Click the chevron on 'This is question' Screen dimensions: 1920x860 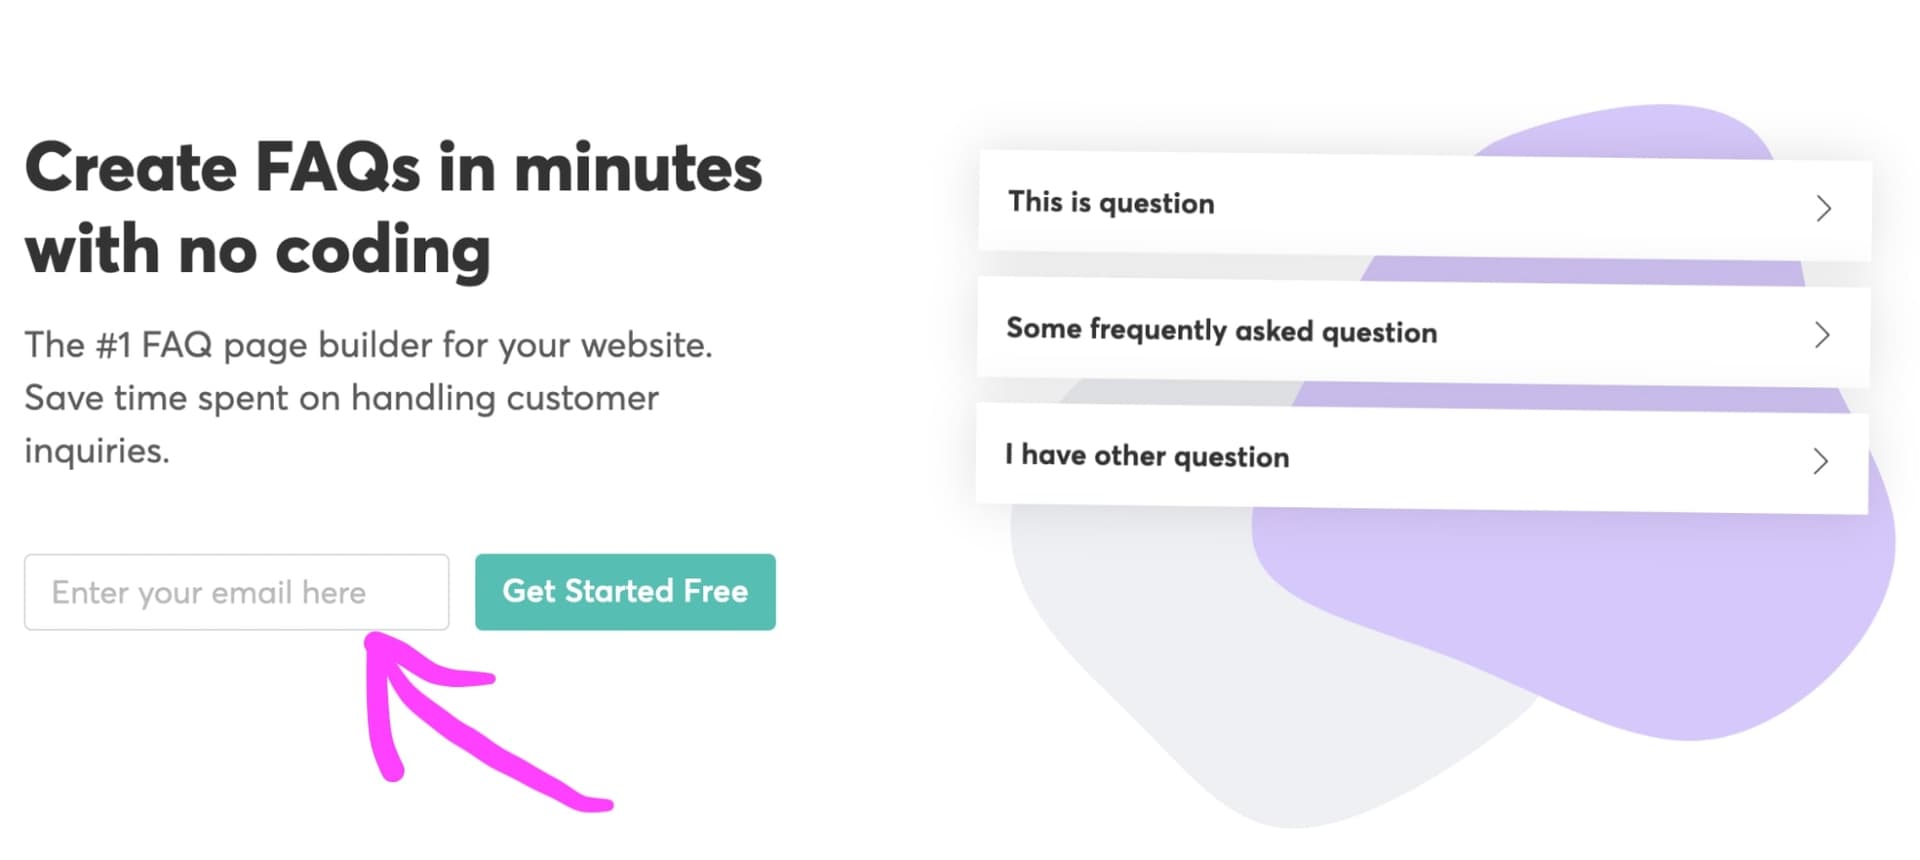[x=1823, y=208]
